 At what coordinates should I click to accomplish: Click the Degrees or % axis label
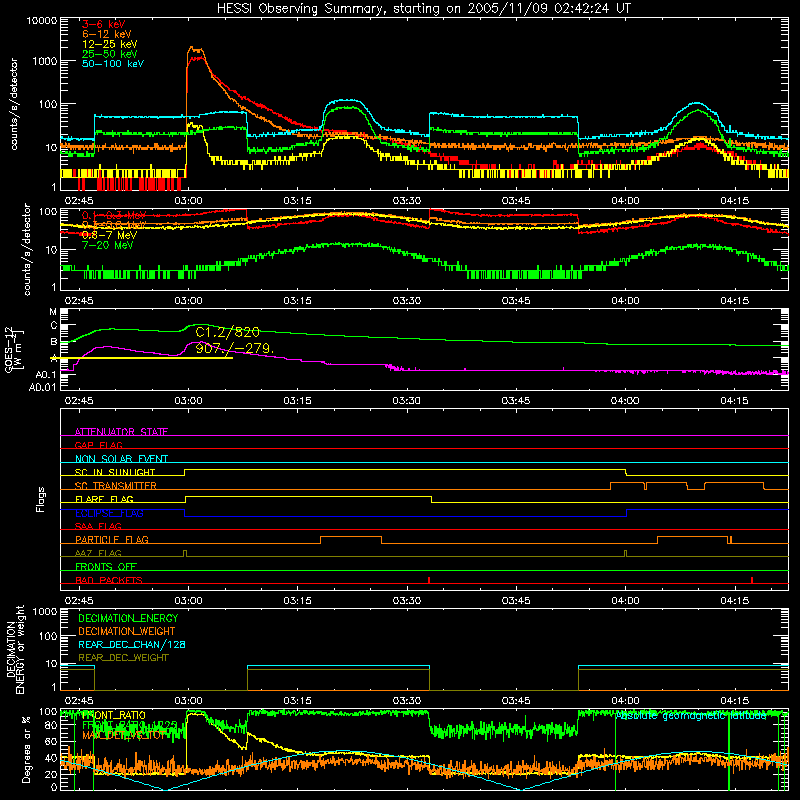click(x=26, y=749)
